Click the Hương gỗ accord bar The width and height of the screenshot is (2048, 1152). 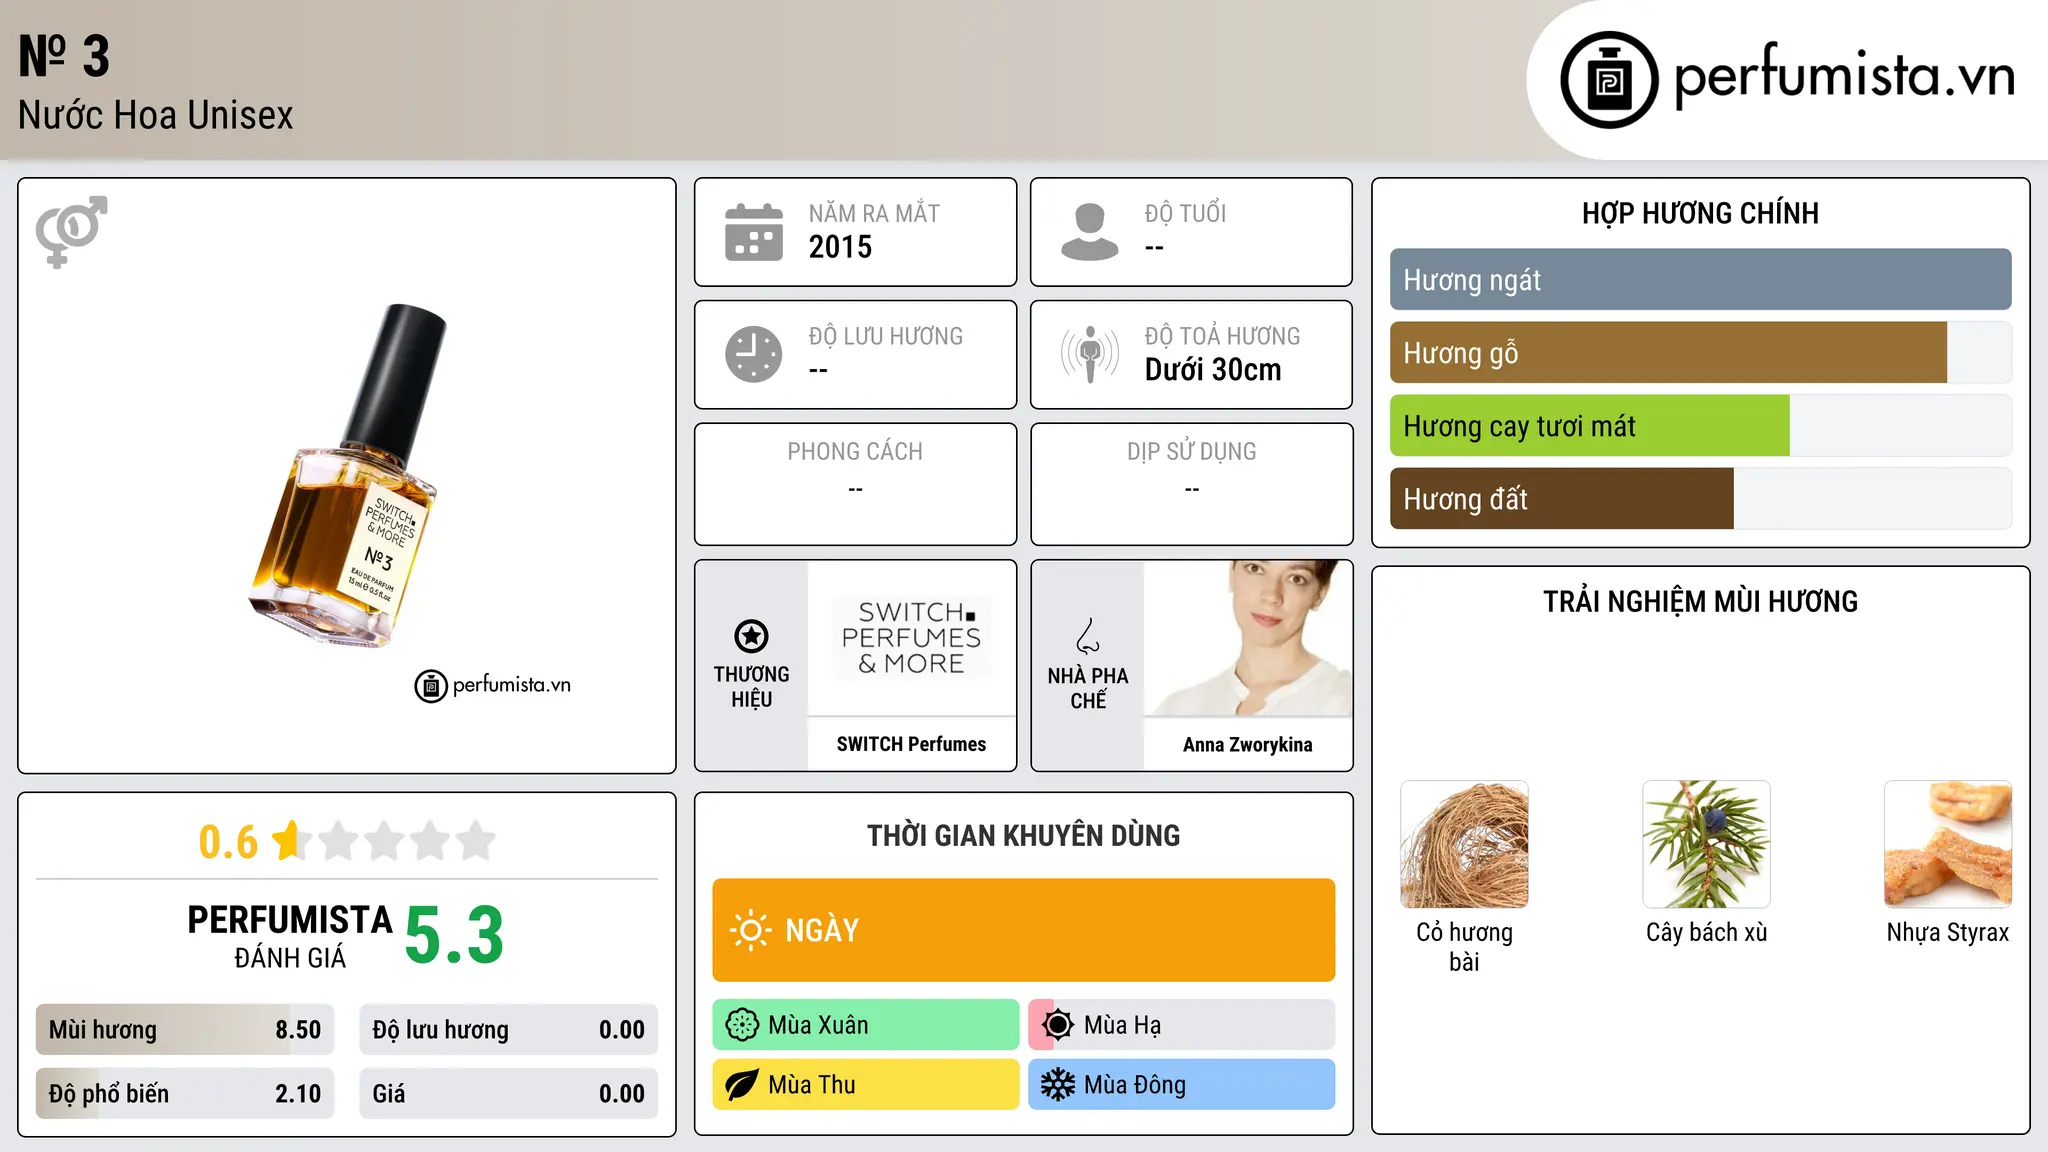pos(1701,353)
